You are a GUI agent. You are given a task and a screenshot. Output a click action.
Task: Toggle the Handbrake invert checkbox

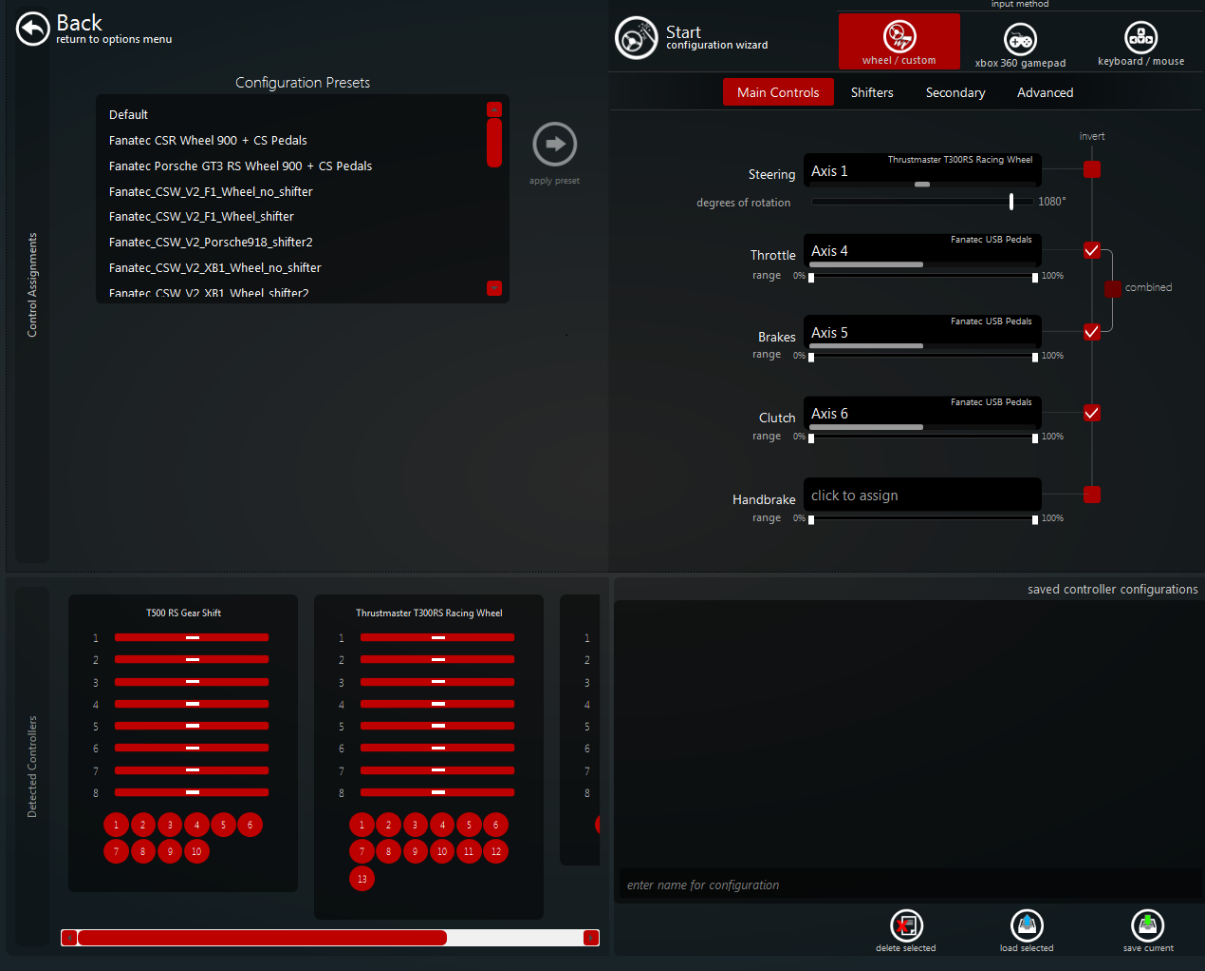point(1092,494)
